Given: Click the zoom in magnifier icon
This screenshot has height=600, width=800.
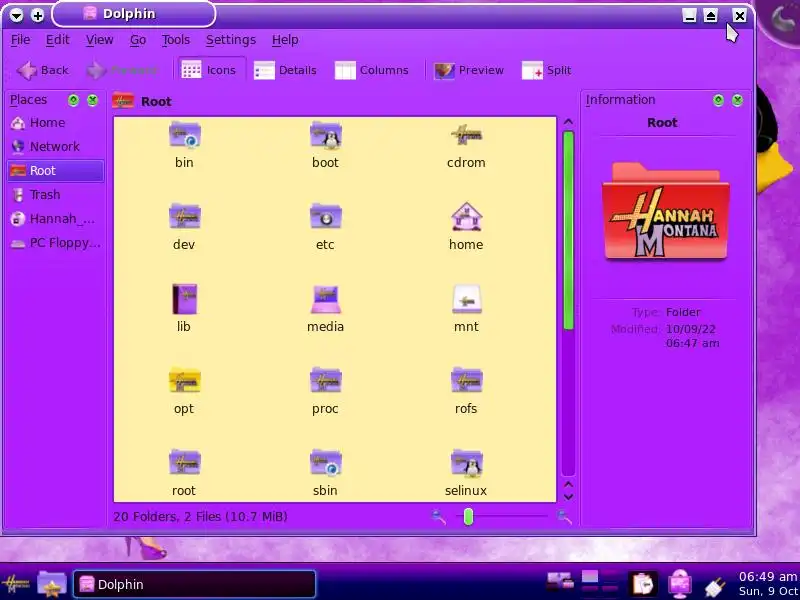Looking at the screenshot, I should tap(564, 517).
